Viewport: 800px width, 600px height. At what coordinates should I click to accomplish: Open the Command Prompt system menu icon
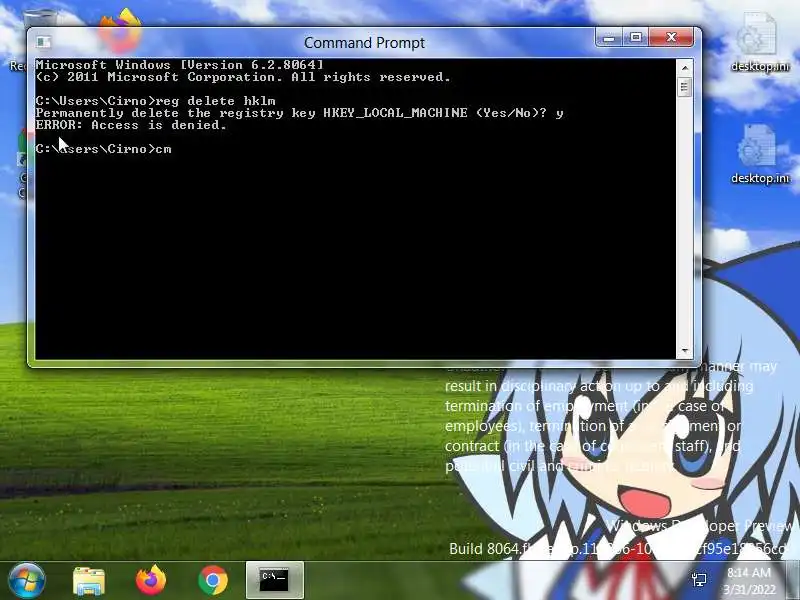(43, 42)
